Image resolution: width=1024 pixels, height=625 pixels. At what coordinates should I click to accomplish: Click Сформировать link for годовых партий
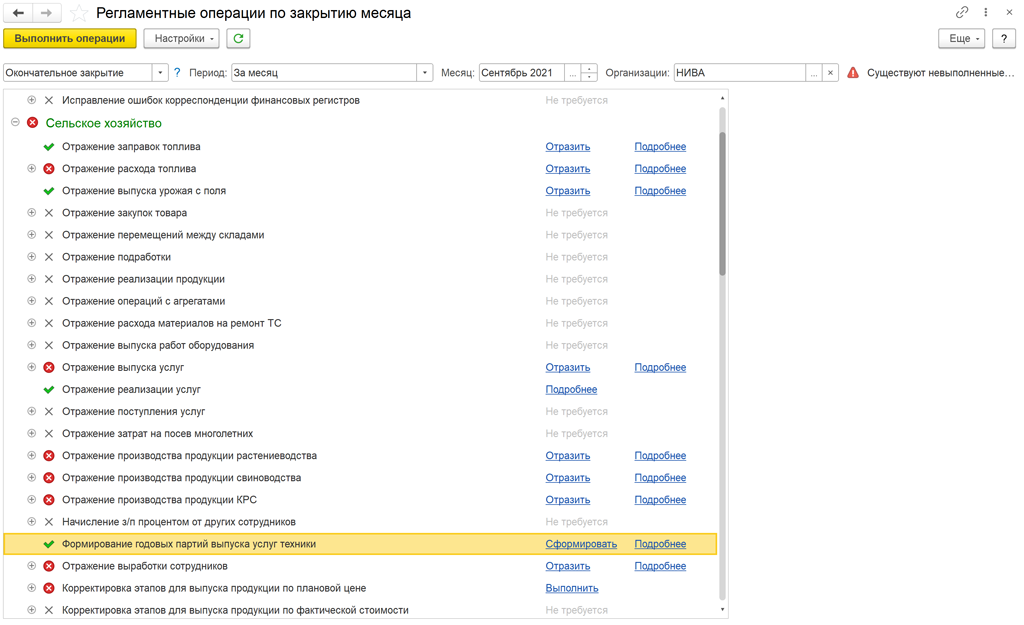point(581,544)
